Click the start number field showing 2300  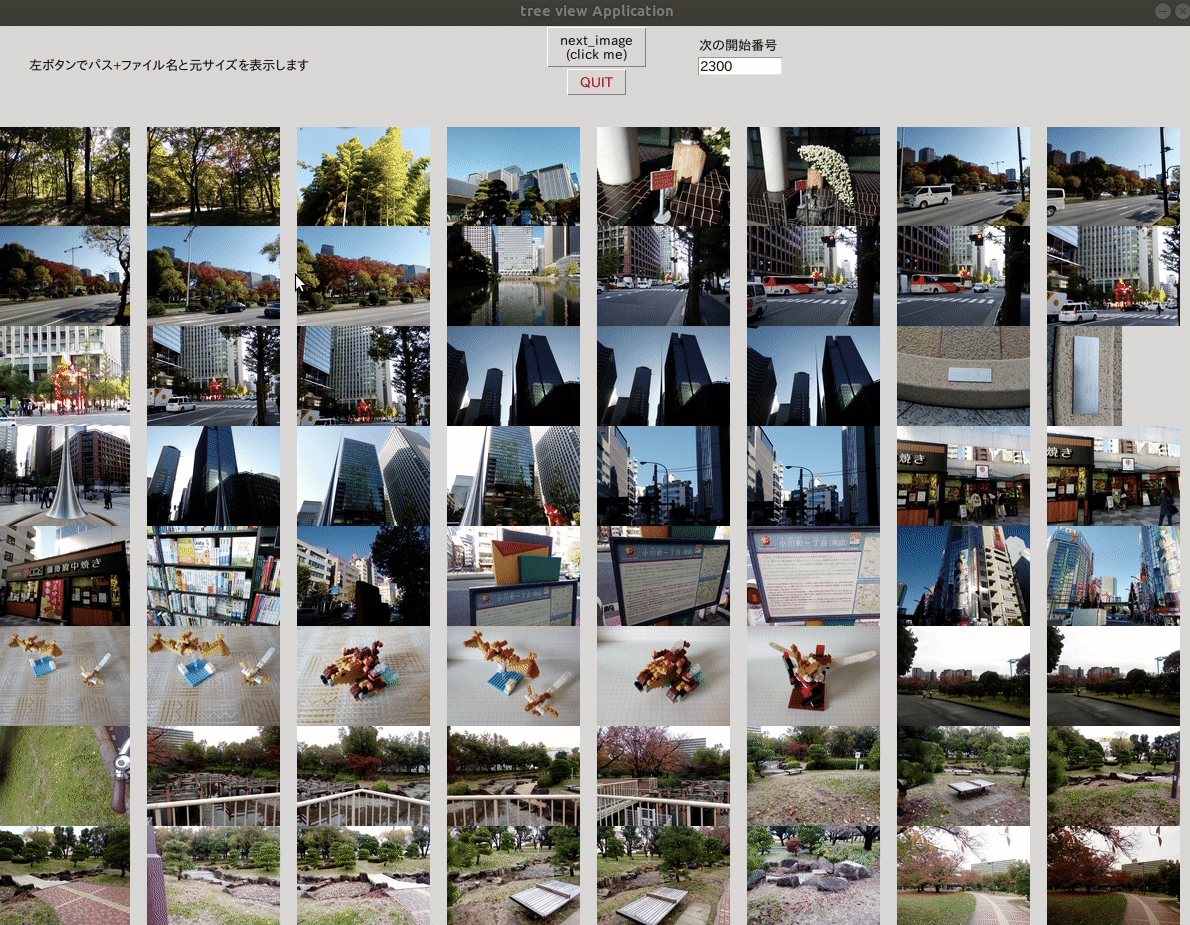coord(739,66)
